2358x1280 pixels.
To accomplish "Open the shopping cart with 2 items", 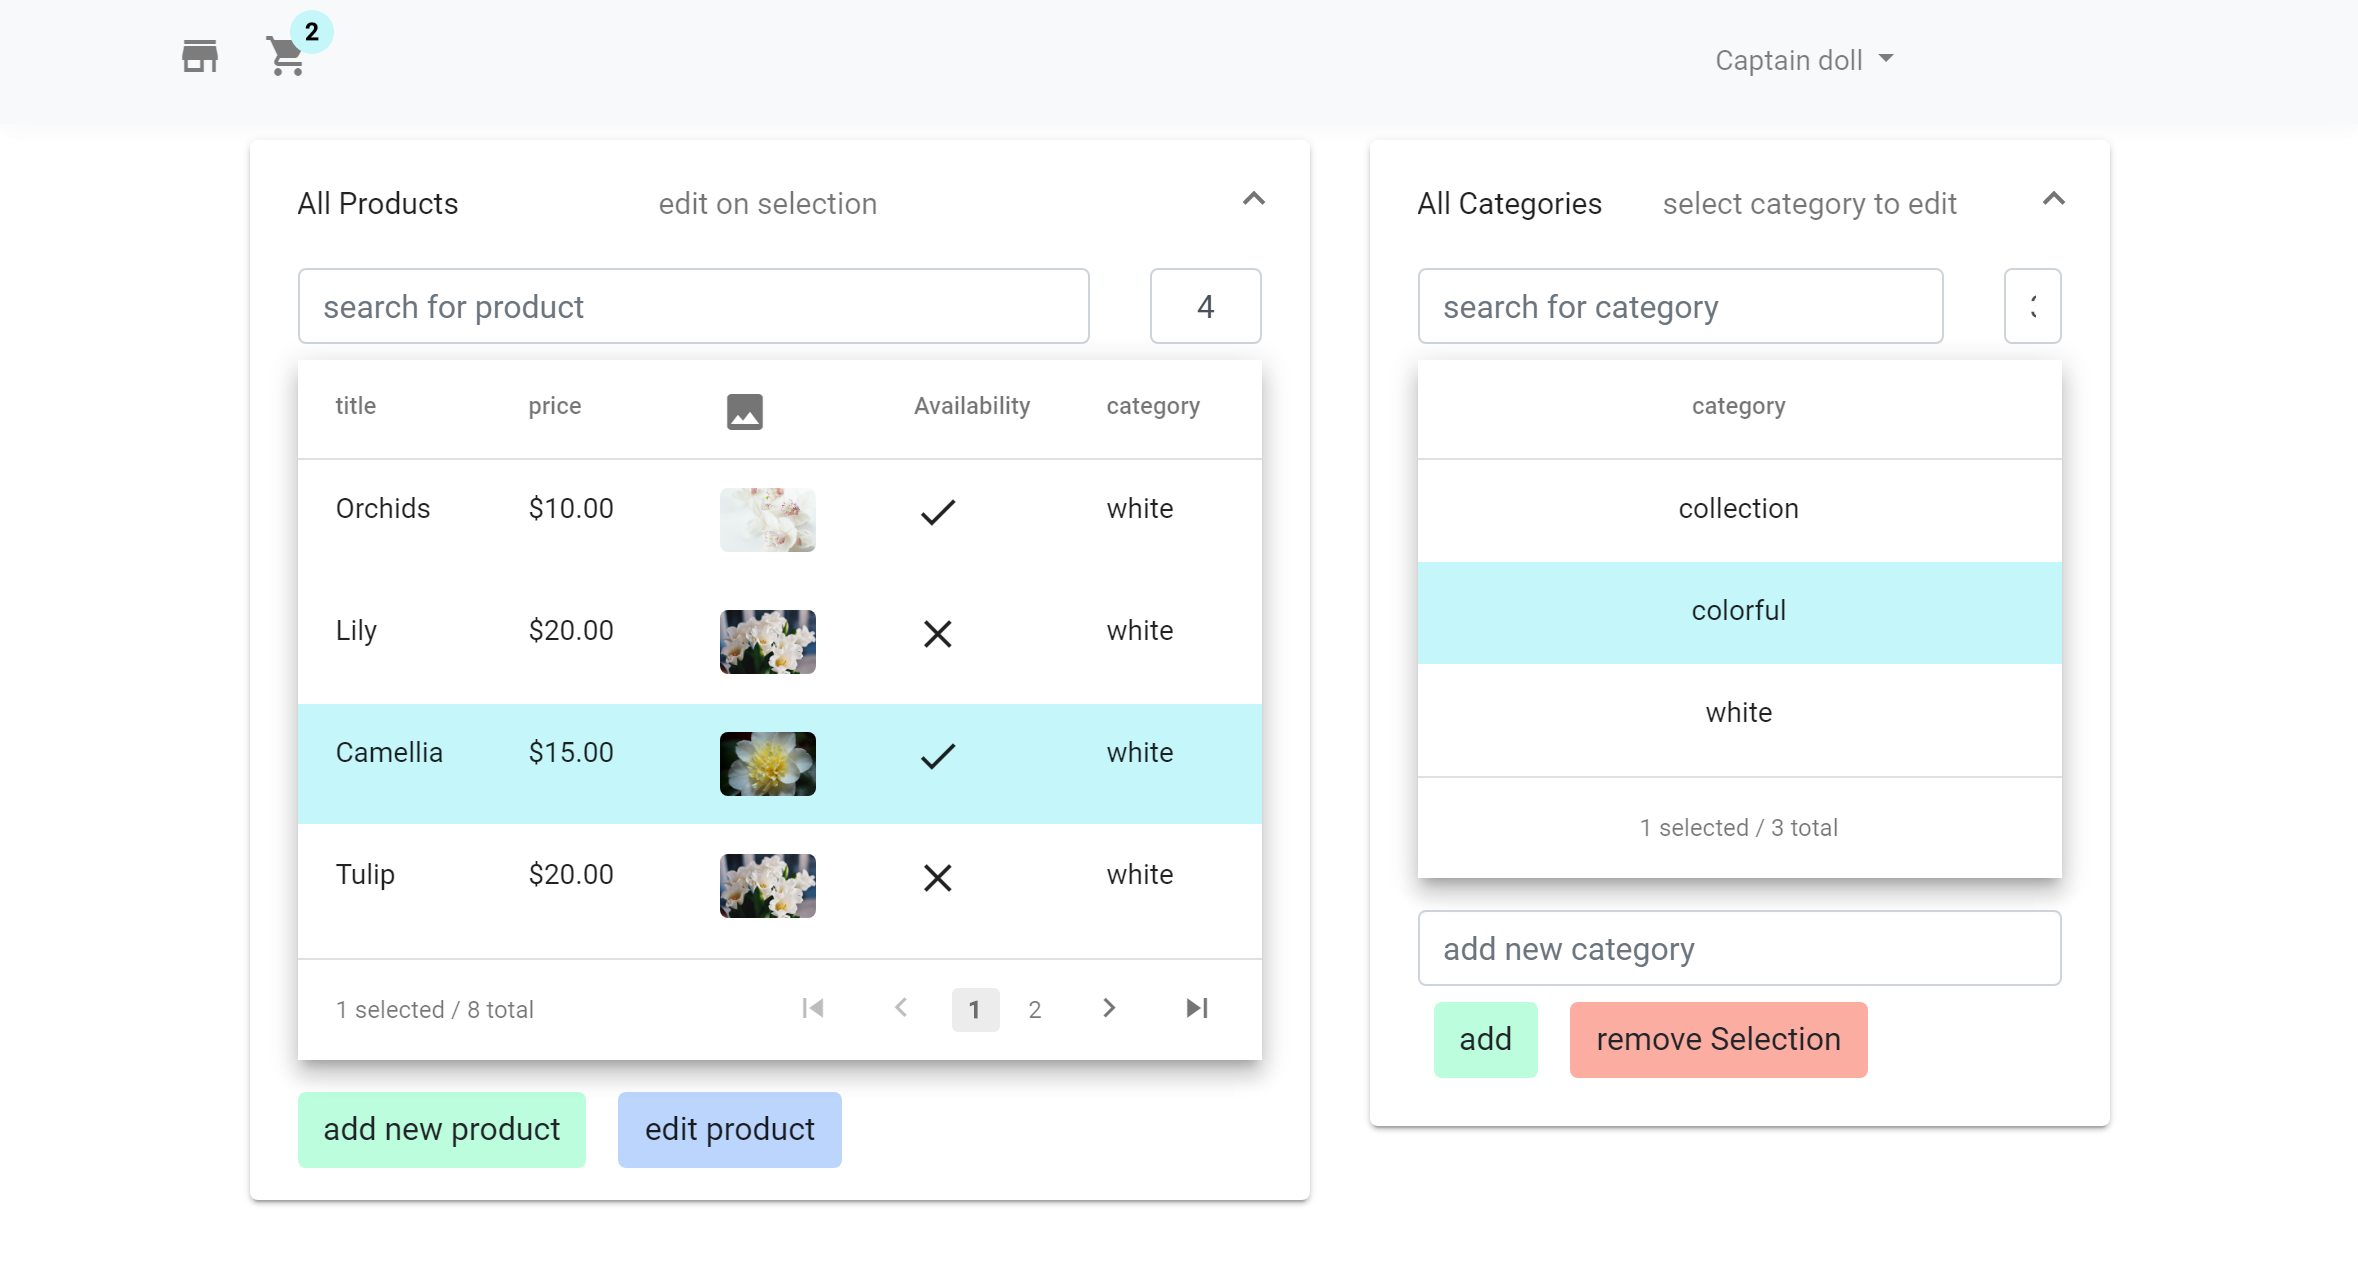I will (288, 55).
